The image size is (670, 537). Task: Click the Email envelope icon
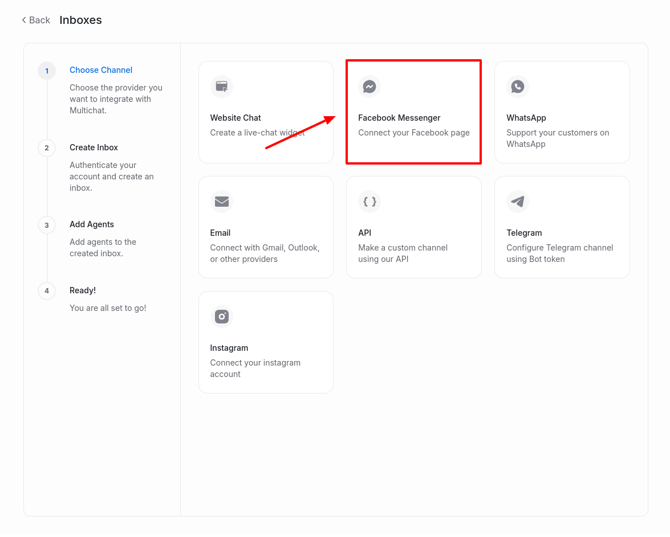tap(222, 202)
